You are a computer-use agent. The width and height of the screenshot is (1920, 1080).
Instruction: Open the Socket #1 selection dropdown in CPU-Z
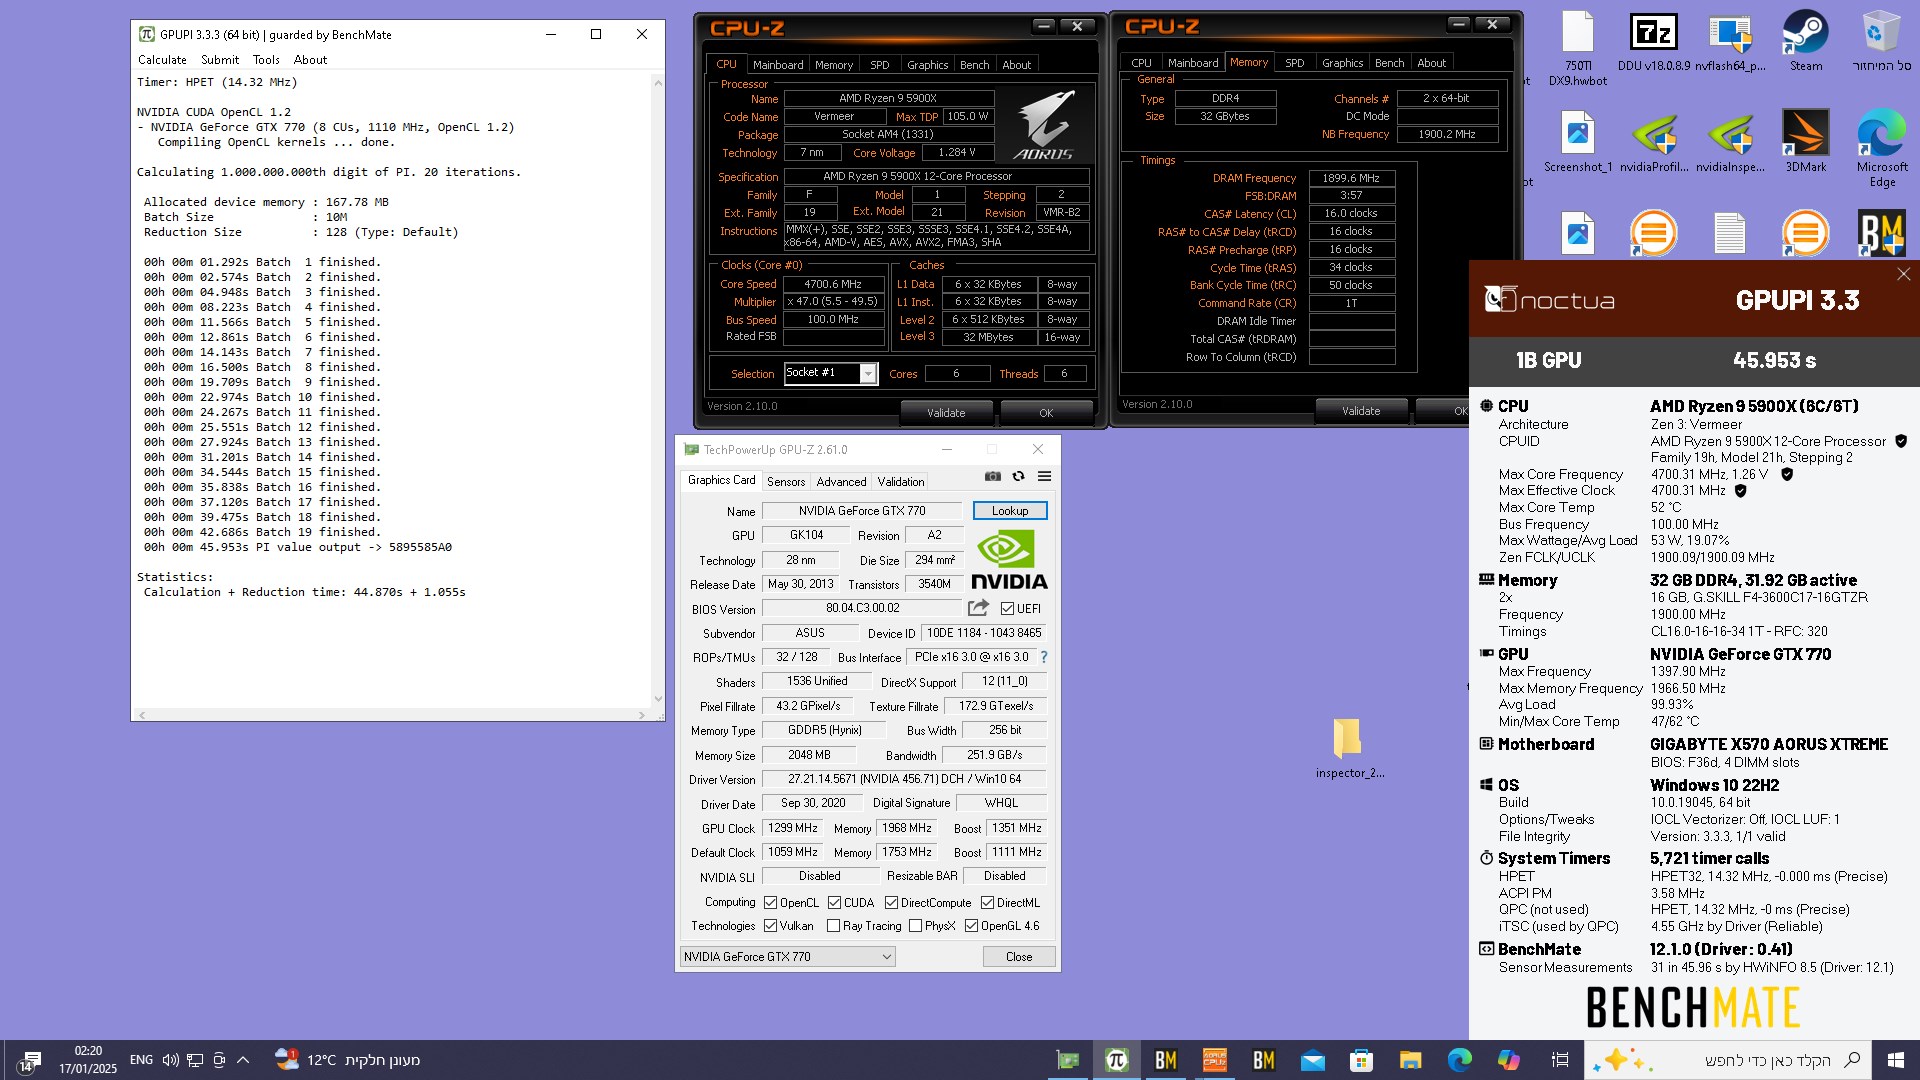(x=867, y=373)
